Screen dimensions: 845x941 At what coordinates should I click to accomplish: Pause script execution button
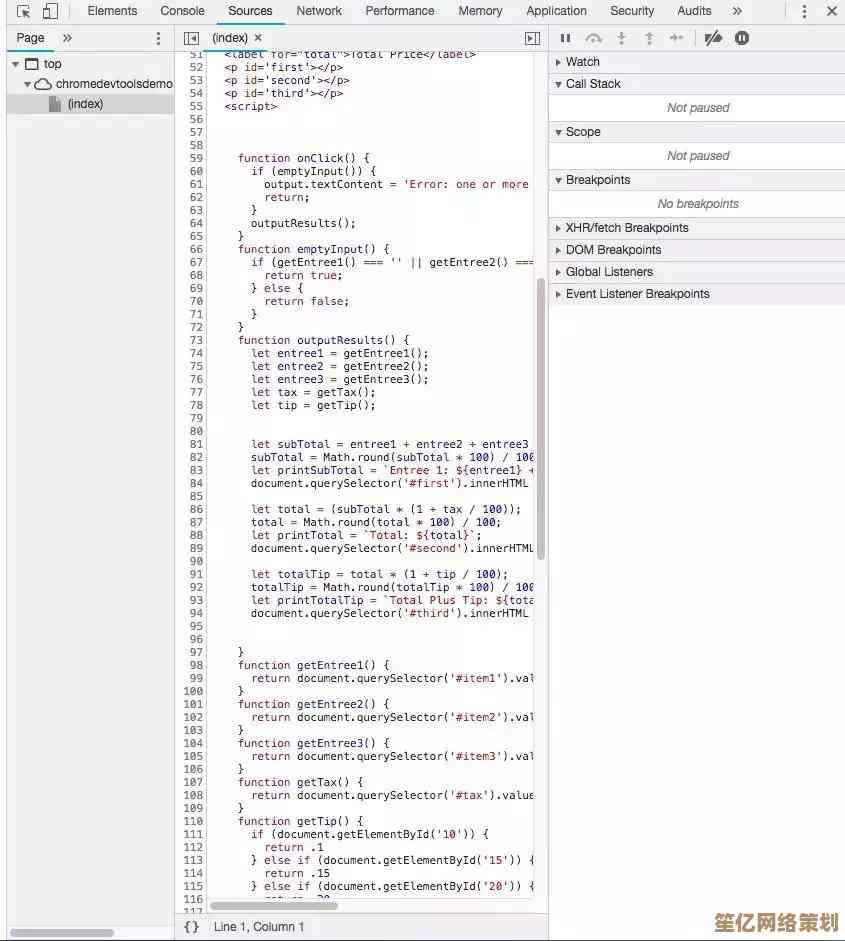coord(565,38)
